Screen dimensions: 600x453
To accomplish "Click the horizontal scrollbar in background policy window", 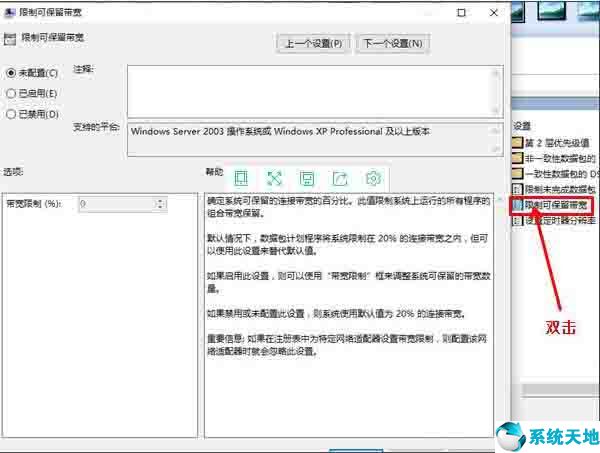I will pyautogui.click(x=561, y=389).
